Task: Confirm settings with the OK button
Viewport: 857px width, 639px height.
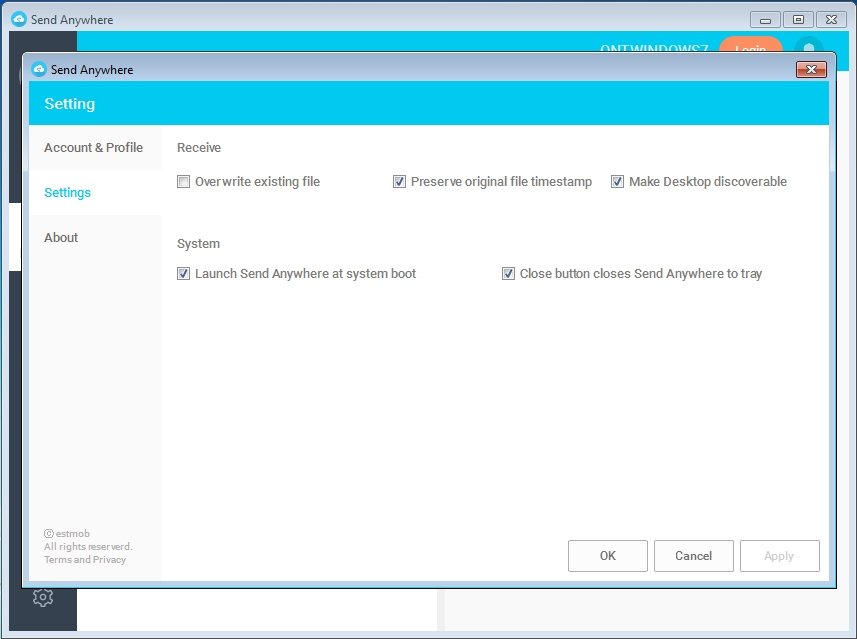Action: 608,556
